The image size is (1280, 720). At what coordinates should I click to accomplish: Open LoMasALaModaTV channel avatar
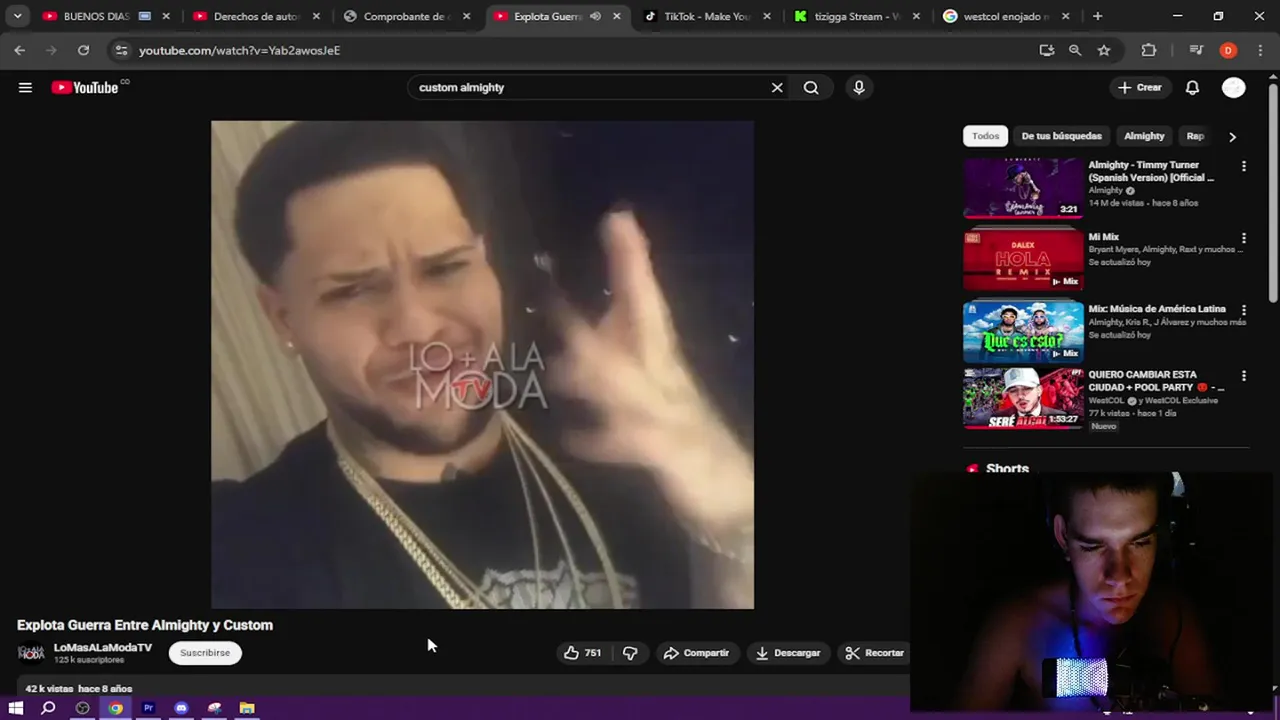[x=31, y=653]
